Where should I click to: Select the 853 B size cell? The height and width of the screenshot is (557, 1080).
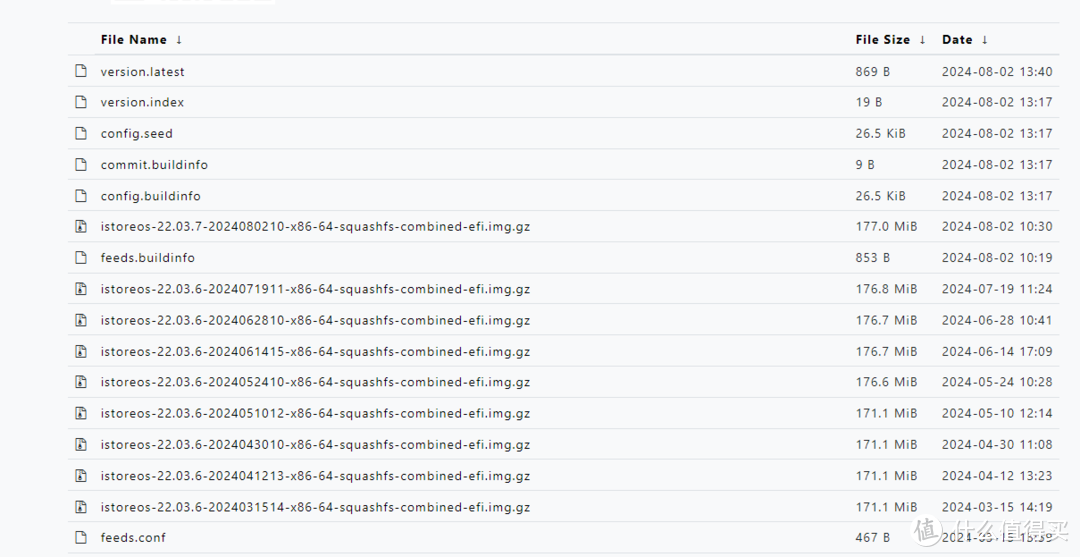click(873, 258)
